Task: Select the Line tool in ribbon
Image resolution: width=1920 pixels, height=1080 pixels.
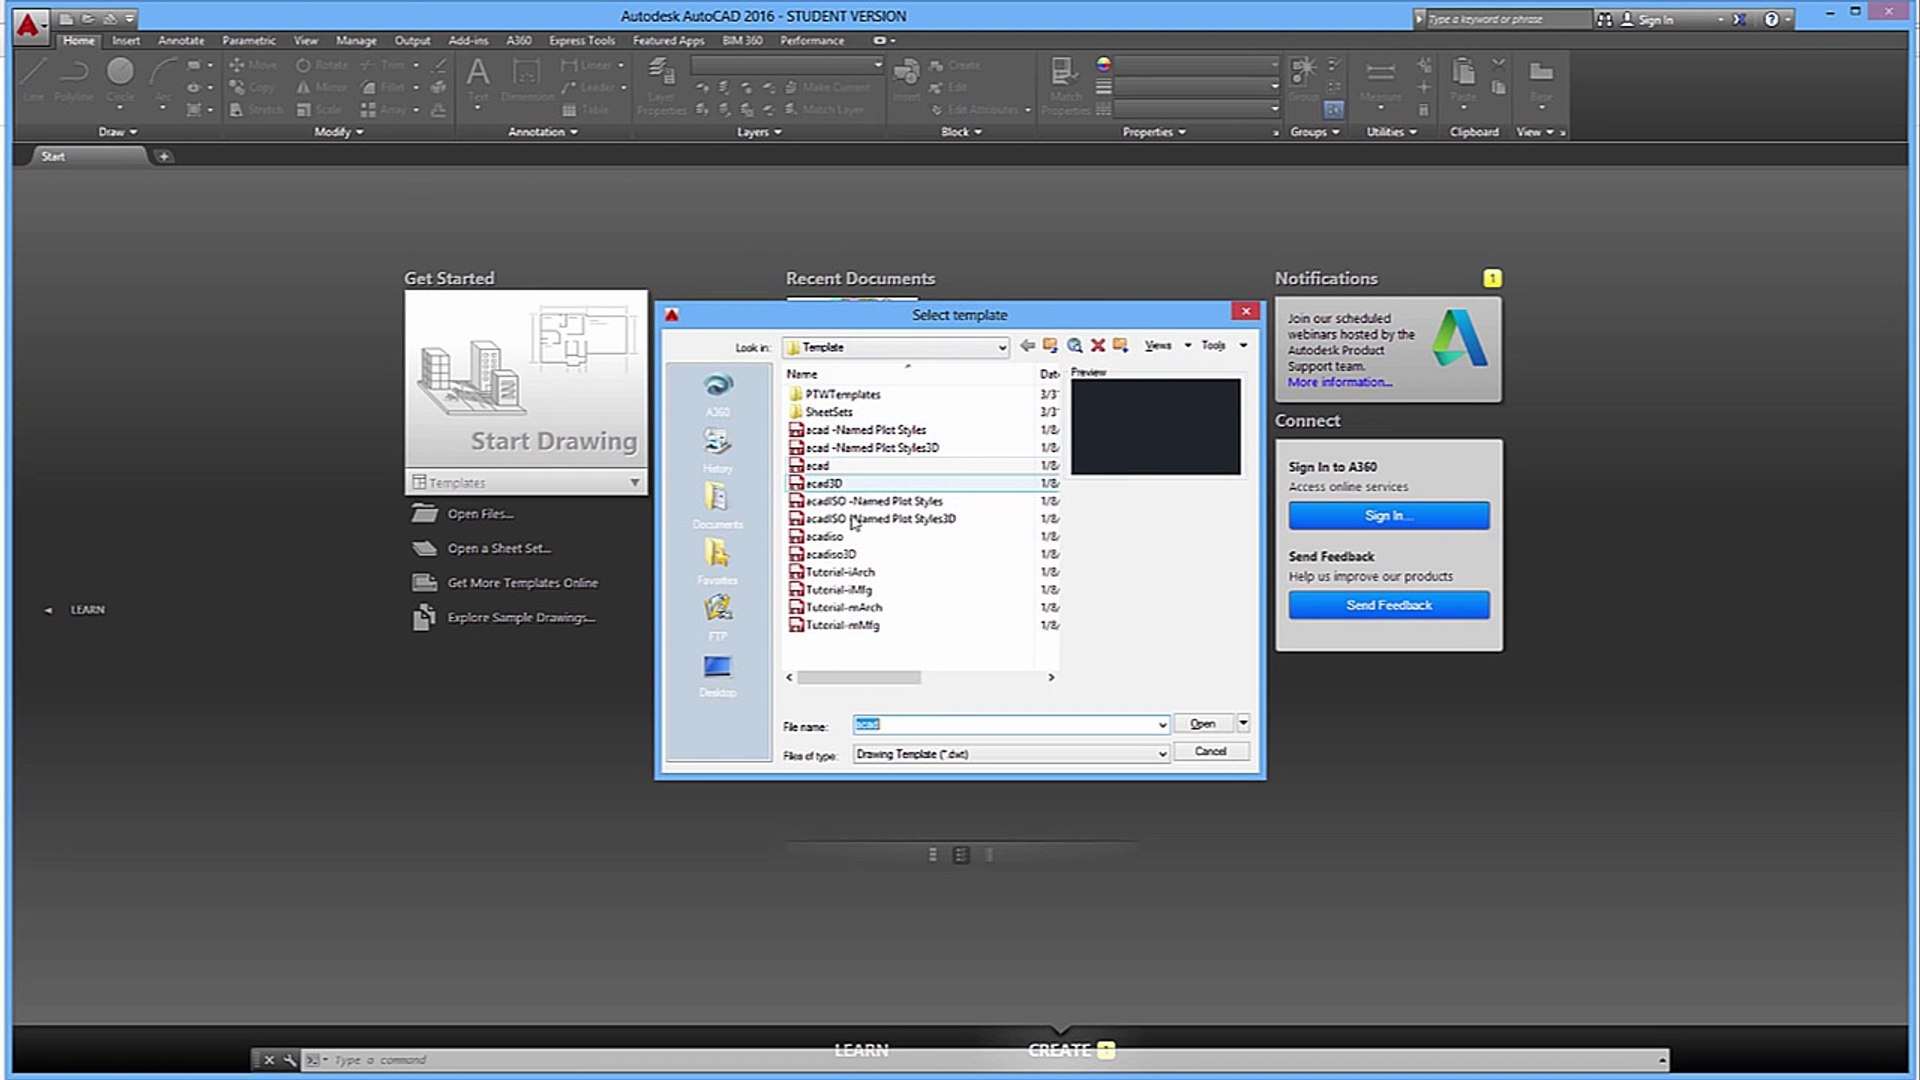Action: tap(34, 79)
